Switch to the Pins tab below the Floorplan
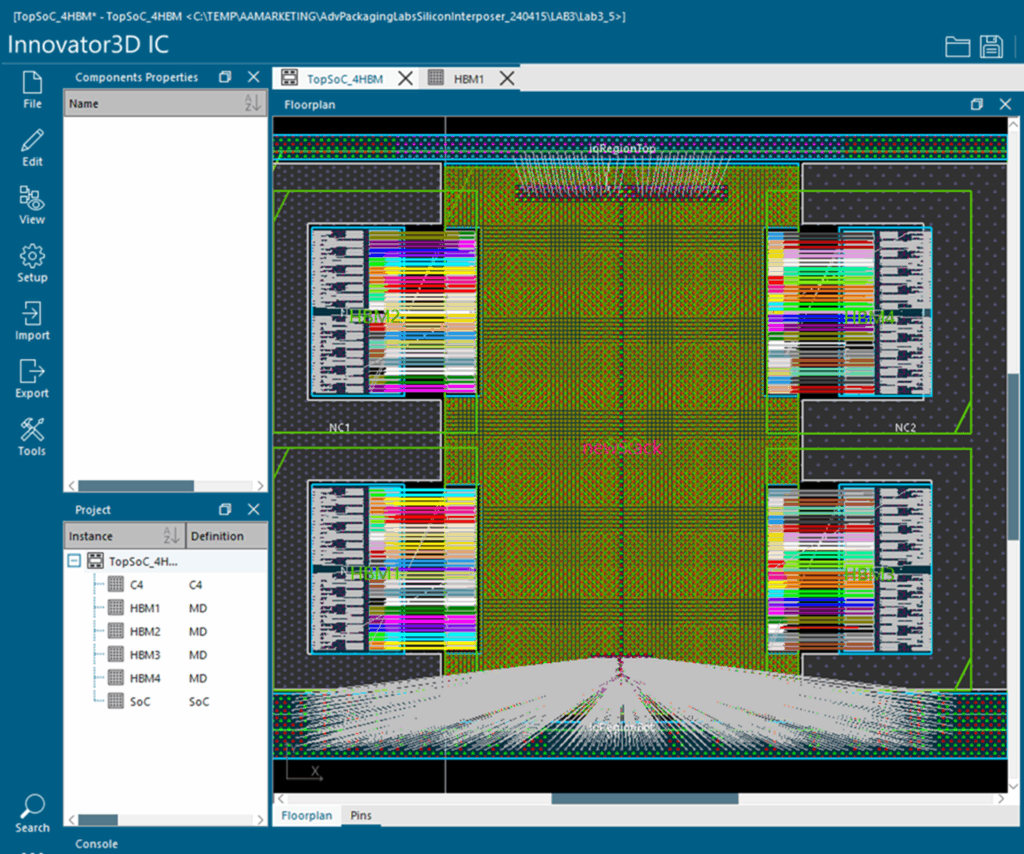The width and height of the screenshot is (1024, 854). [x=360, y=816]
